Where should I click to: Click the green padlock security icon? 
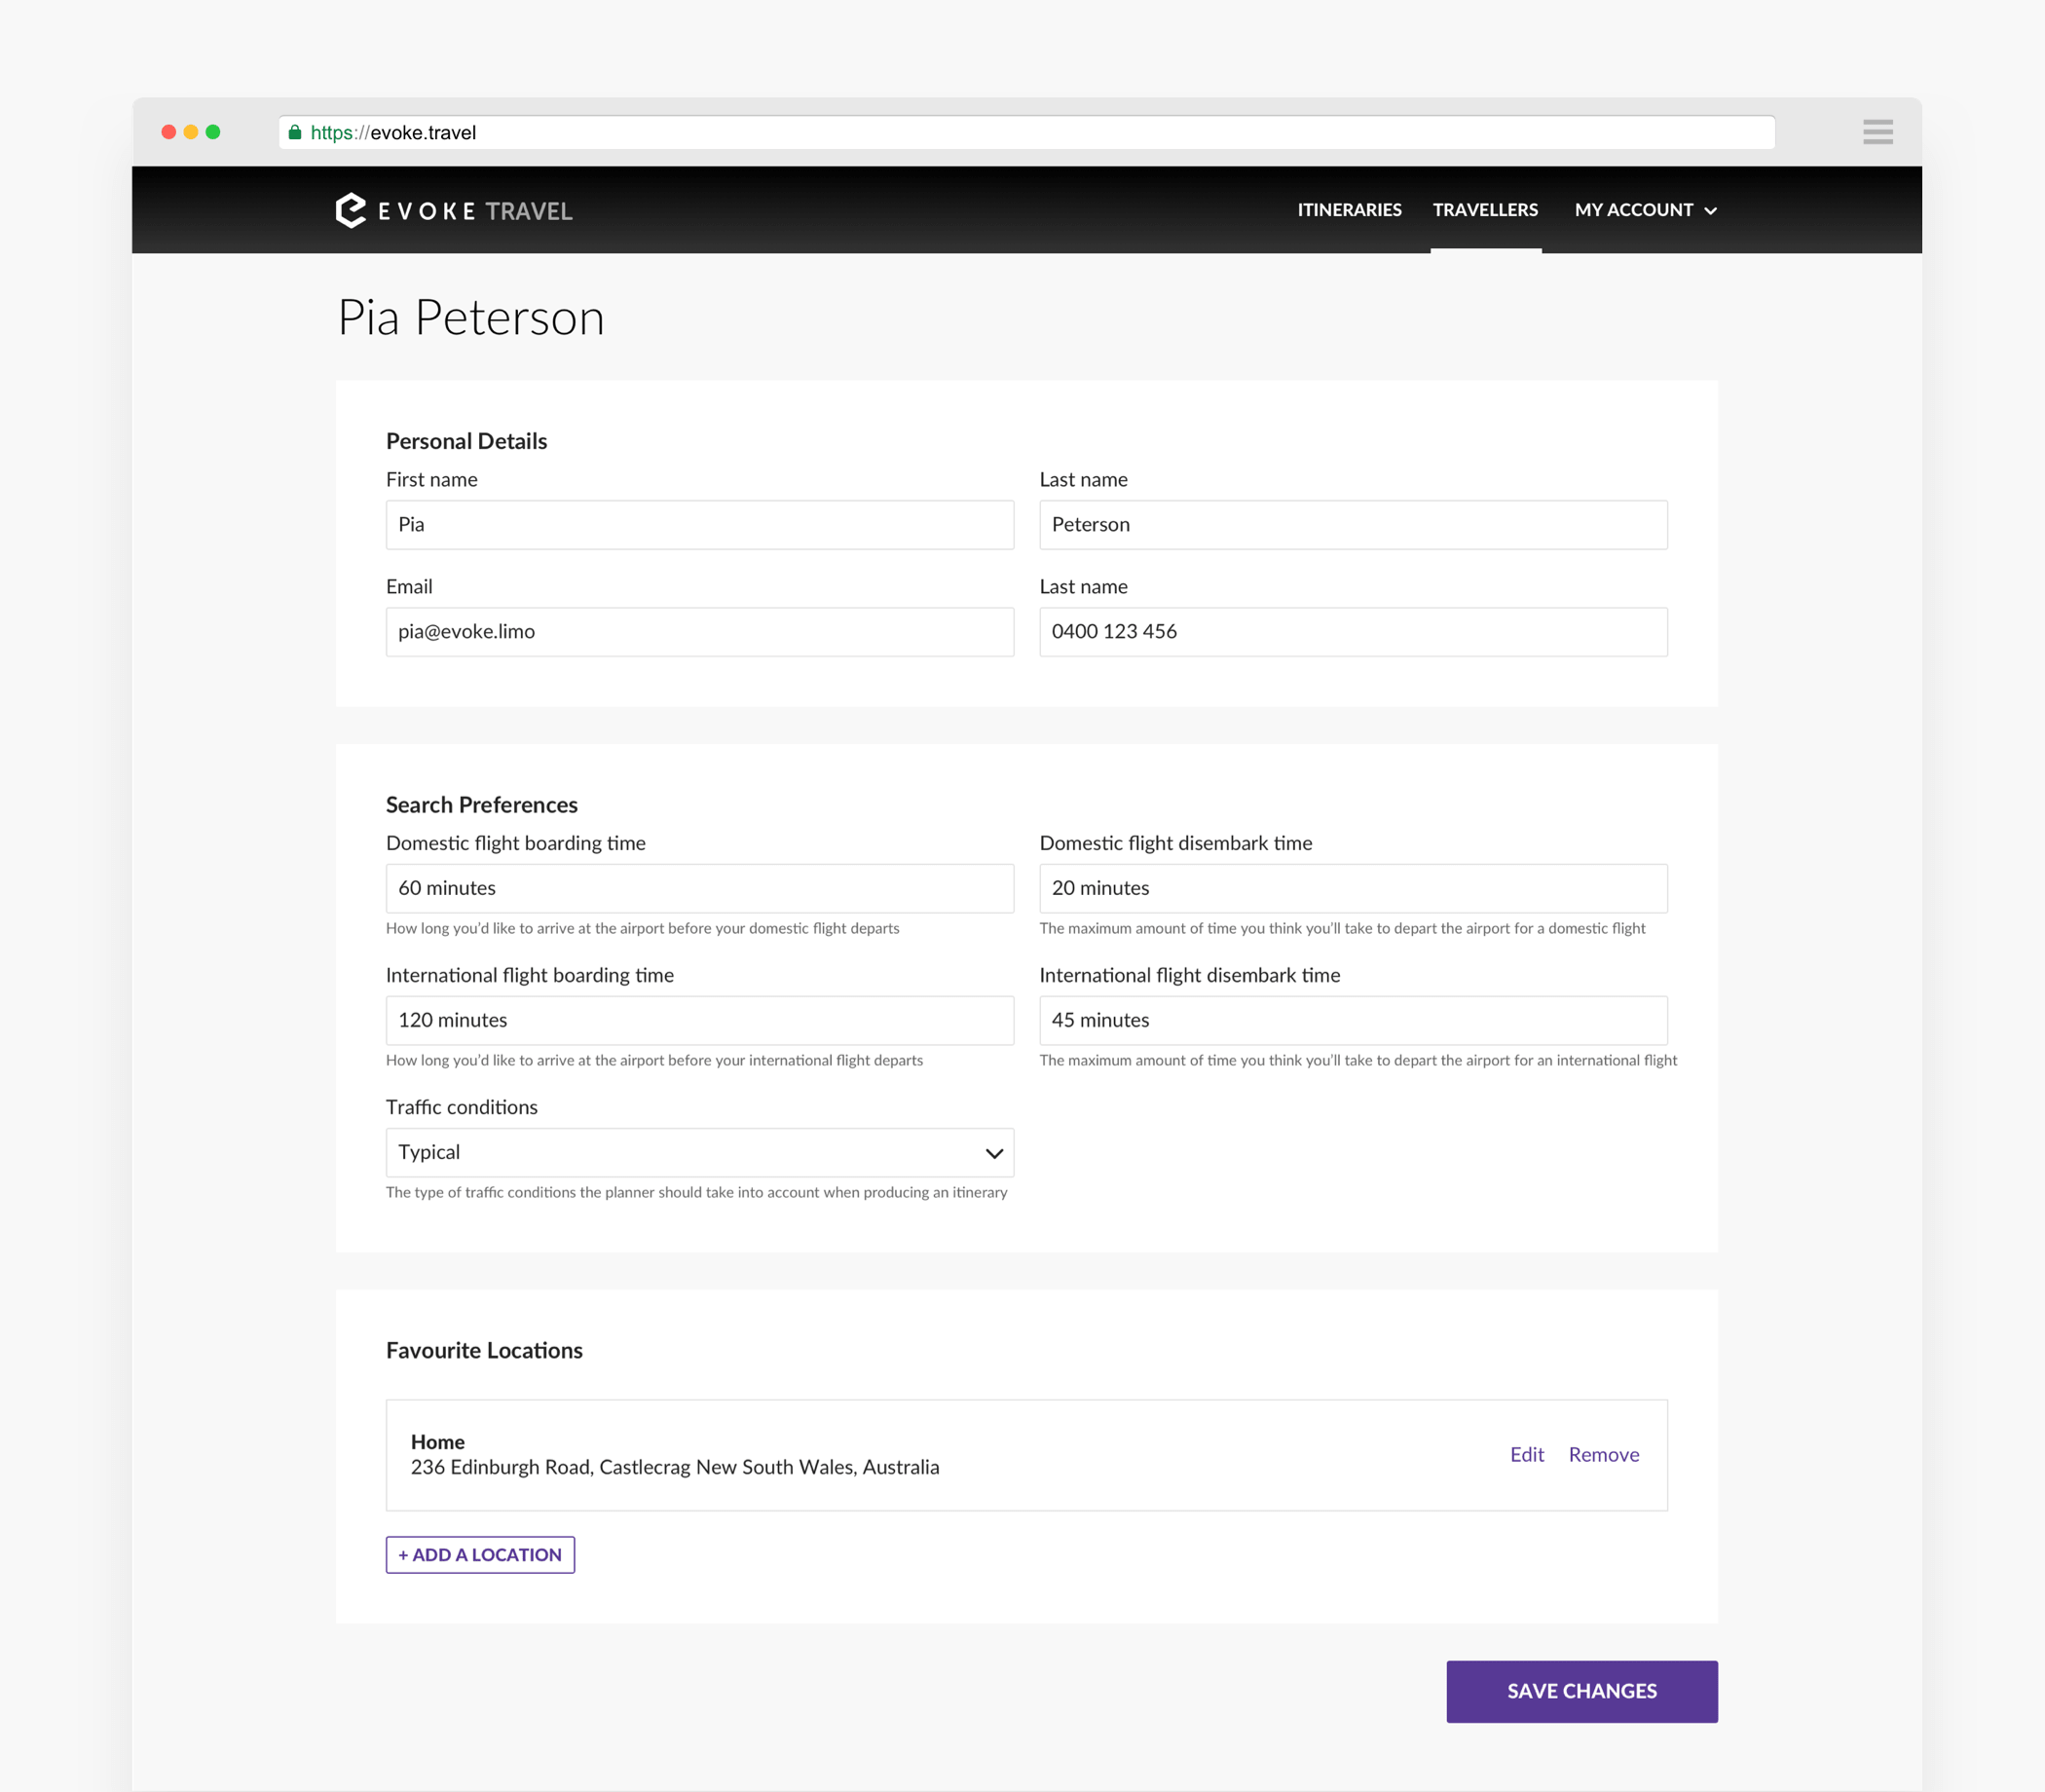point(295,132)
